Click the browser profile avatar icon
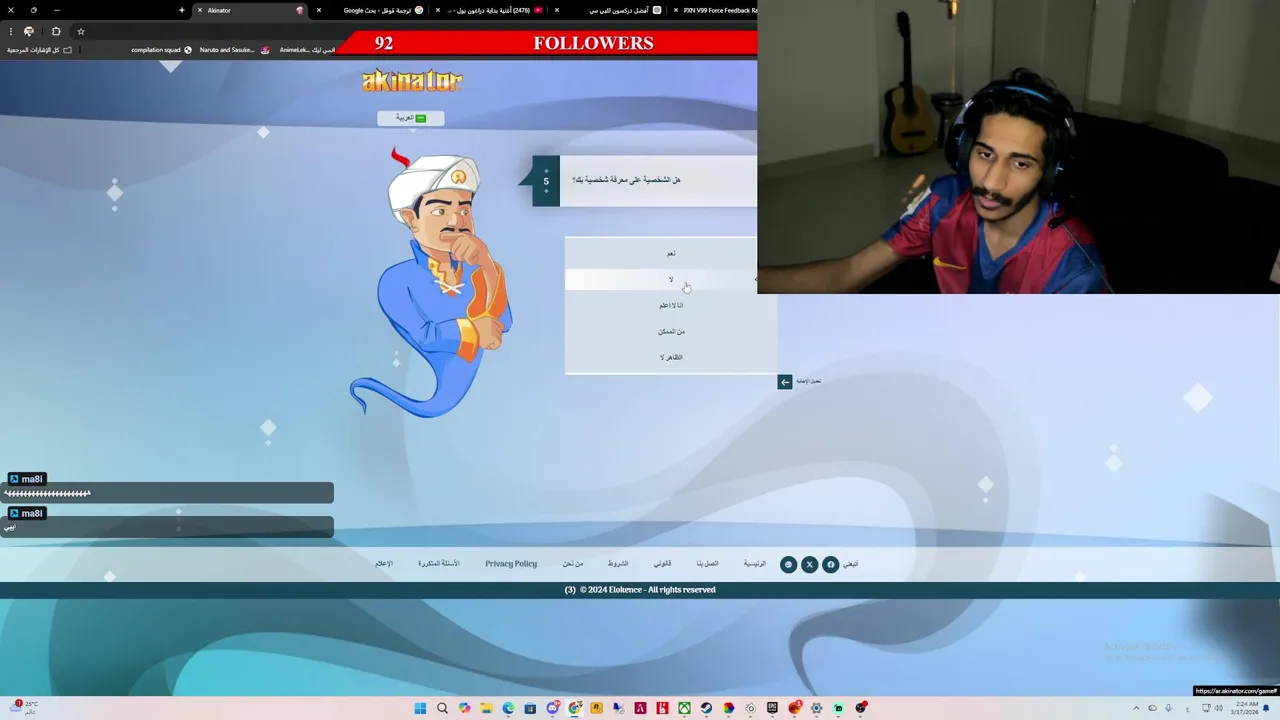Viewport: 1280px width, 720px height. click(x=29, y=31)
